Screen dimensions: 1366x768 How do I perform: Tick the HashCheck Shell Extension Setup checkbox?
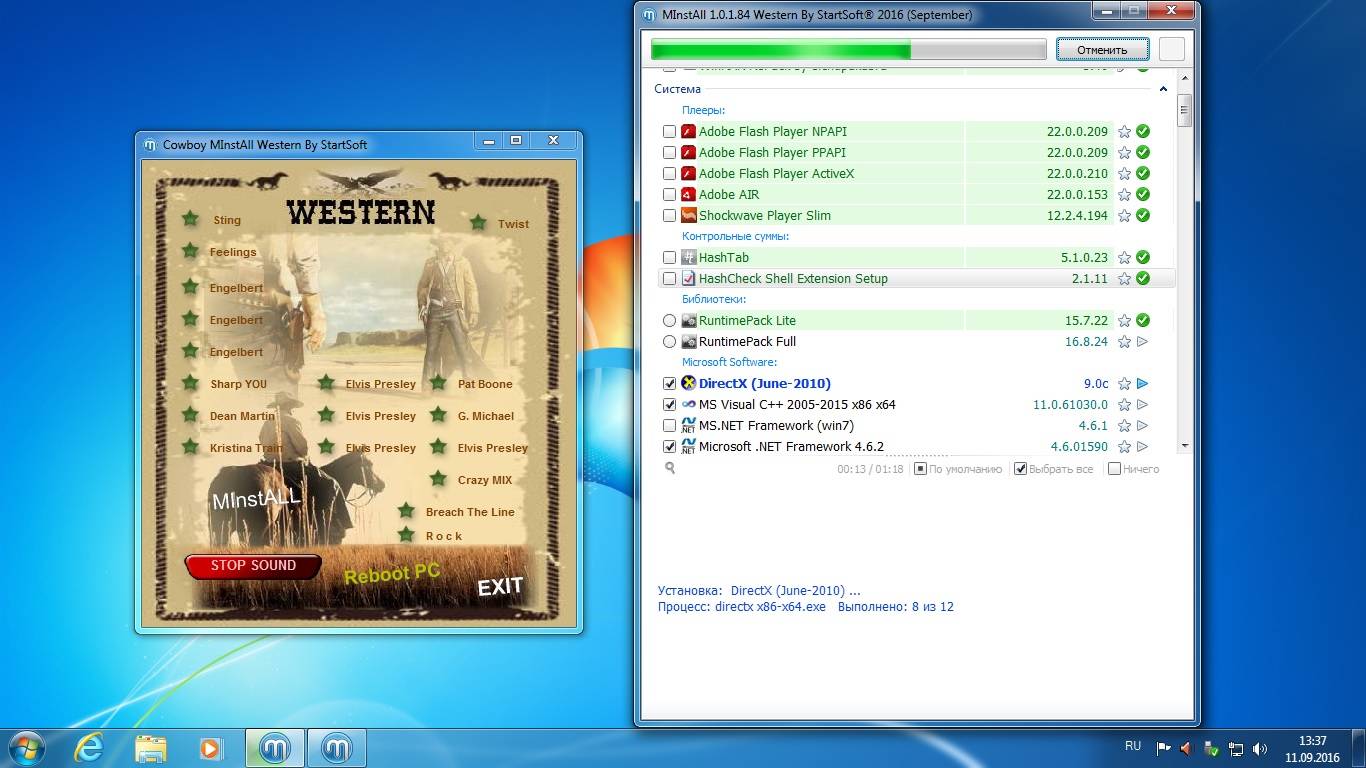[670, 278]
